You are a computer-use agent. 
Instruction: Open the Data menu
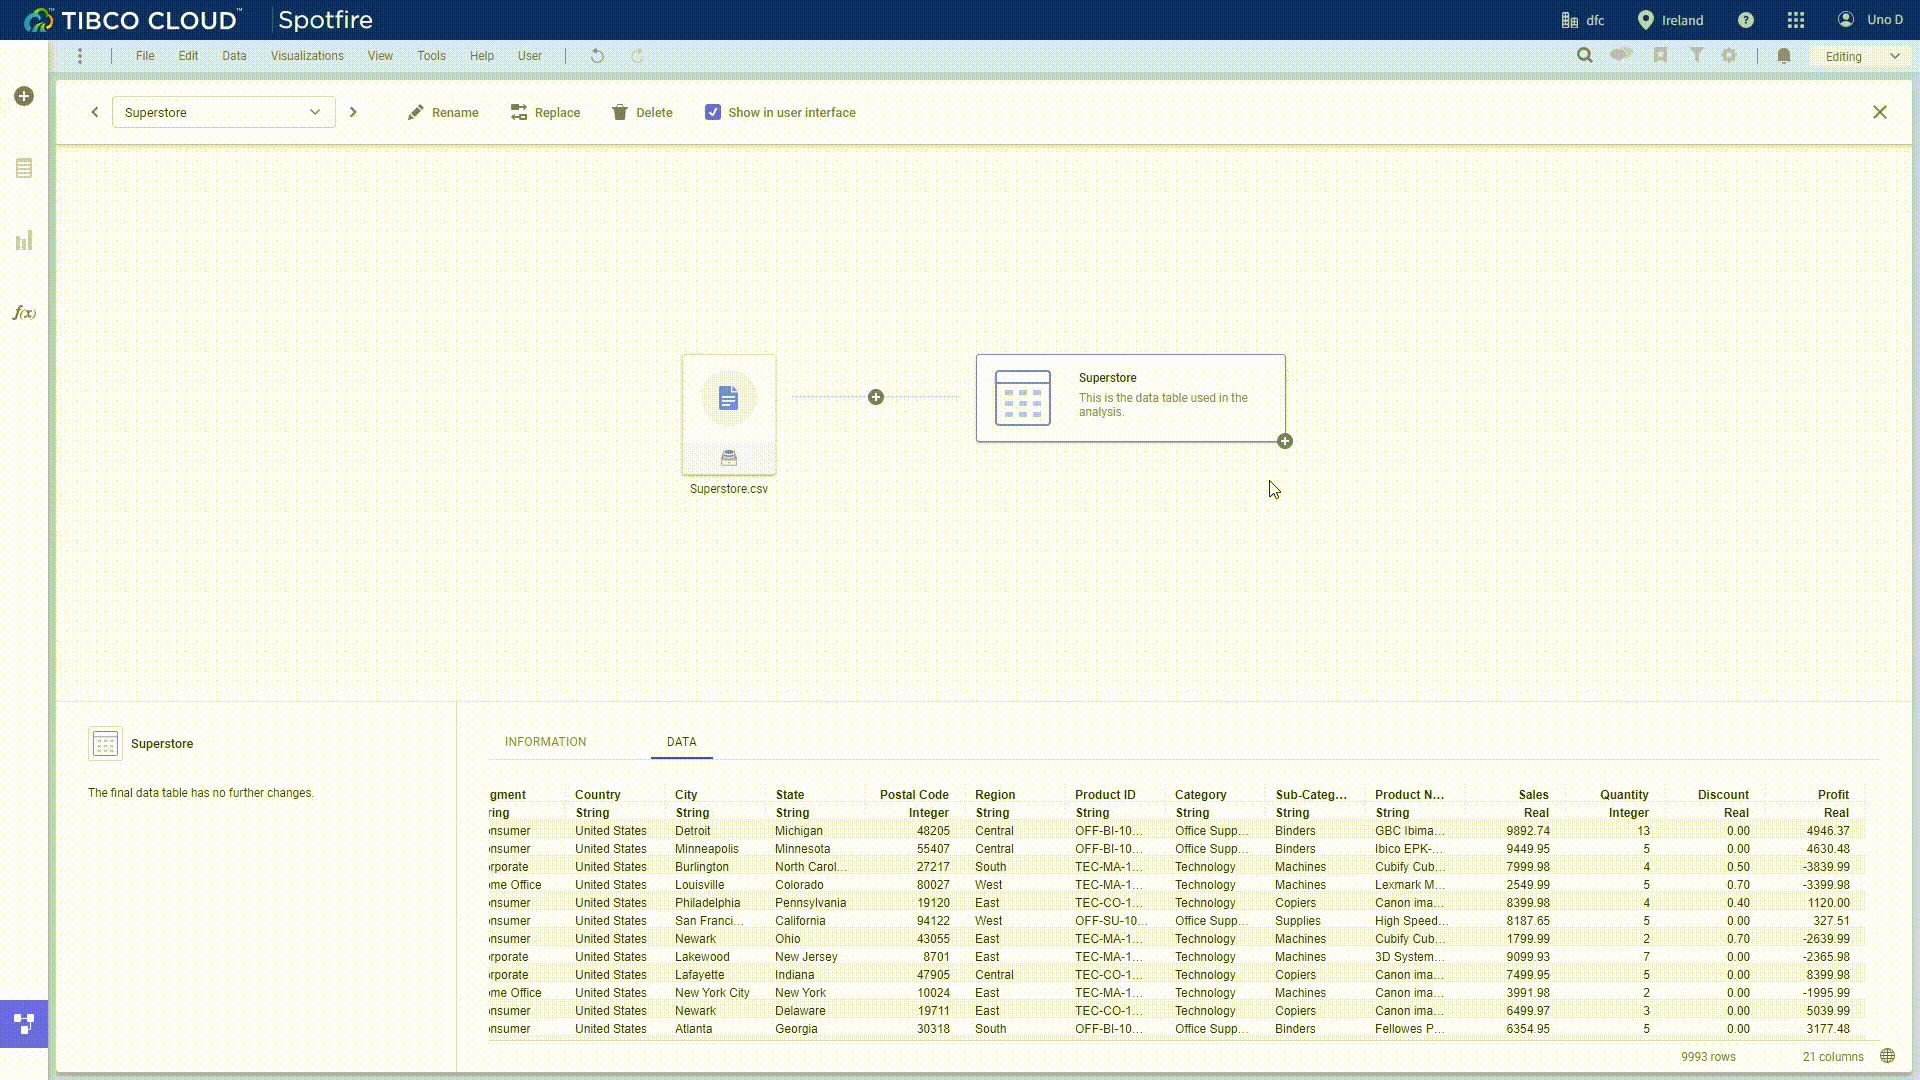click(235, 55)
